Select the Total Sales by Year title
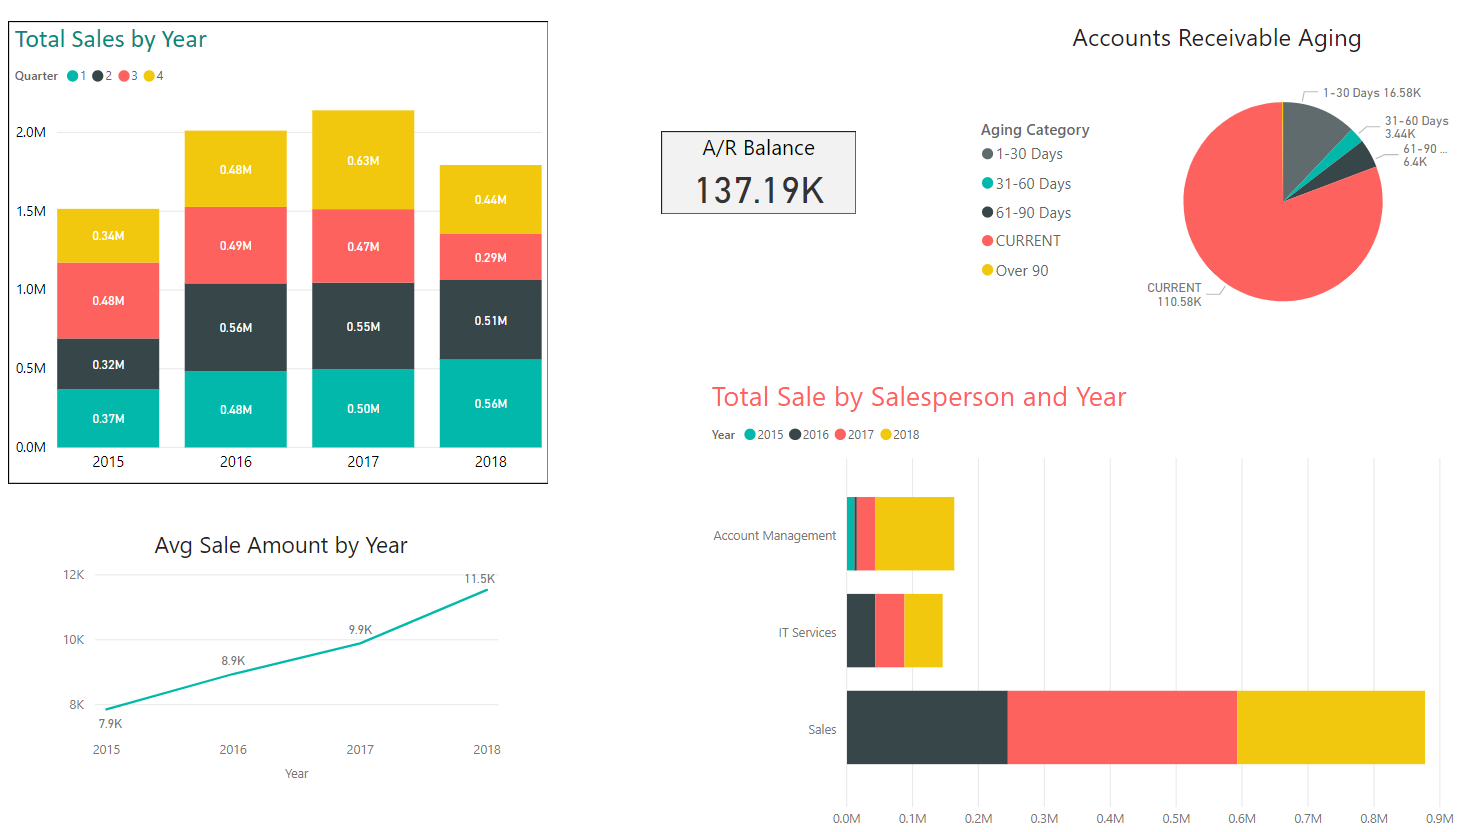 pos(111,40)
